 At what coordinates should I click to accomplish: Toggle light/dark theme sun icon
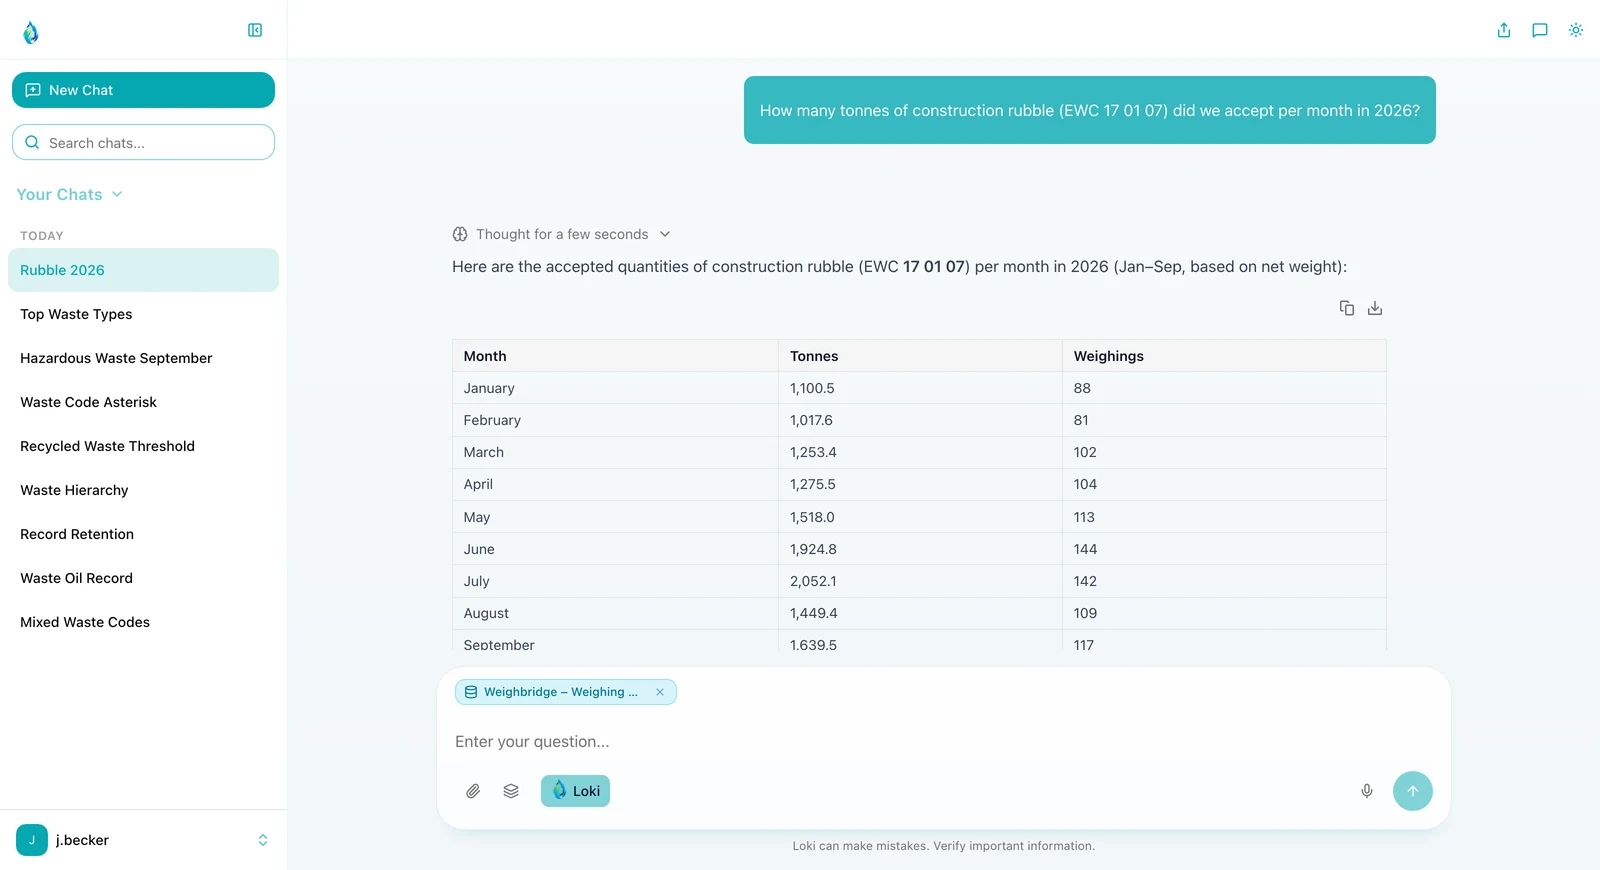click(x=1576, y=30)
